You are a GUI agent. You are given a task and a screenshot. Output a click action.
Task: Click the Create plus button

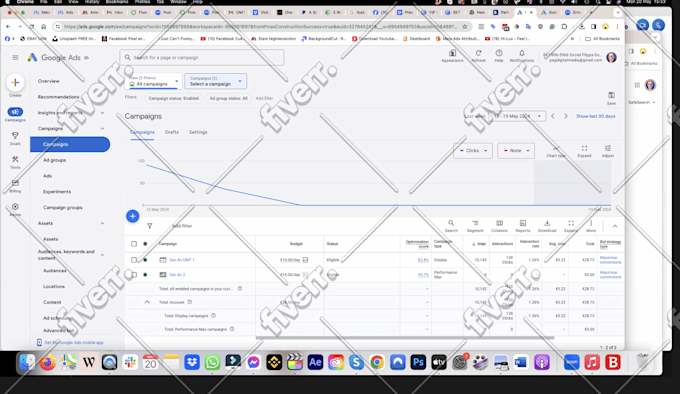15,82
